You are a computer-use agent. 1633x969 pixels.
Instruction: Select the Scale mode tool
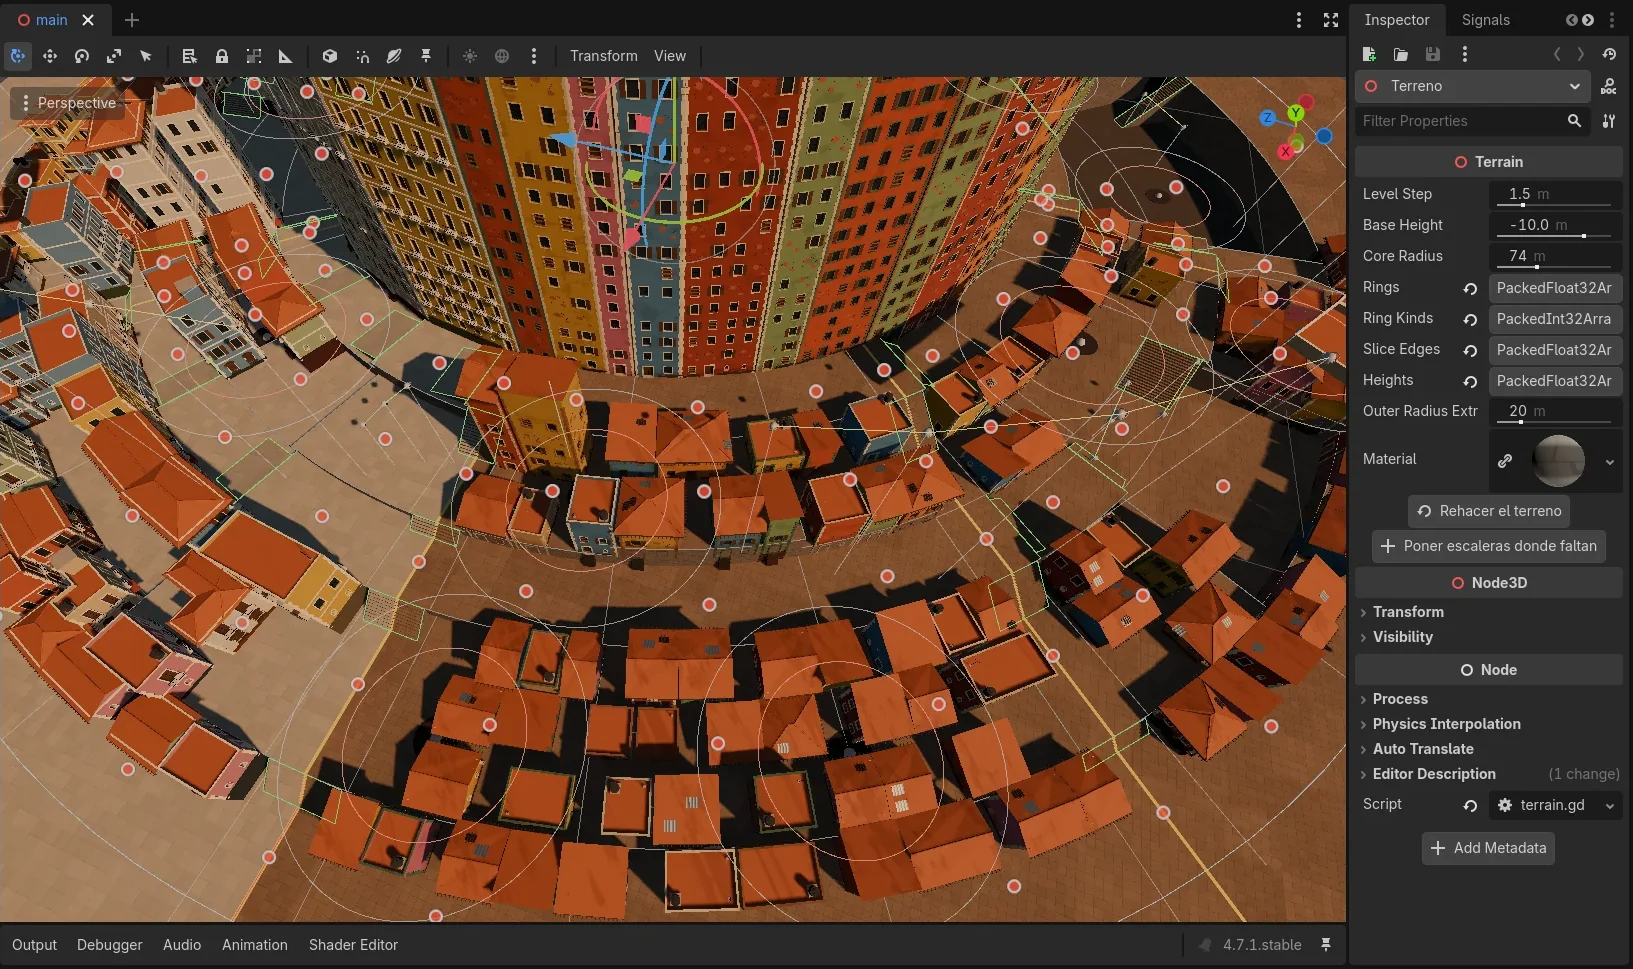click(114, 56)
